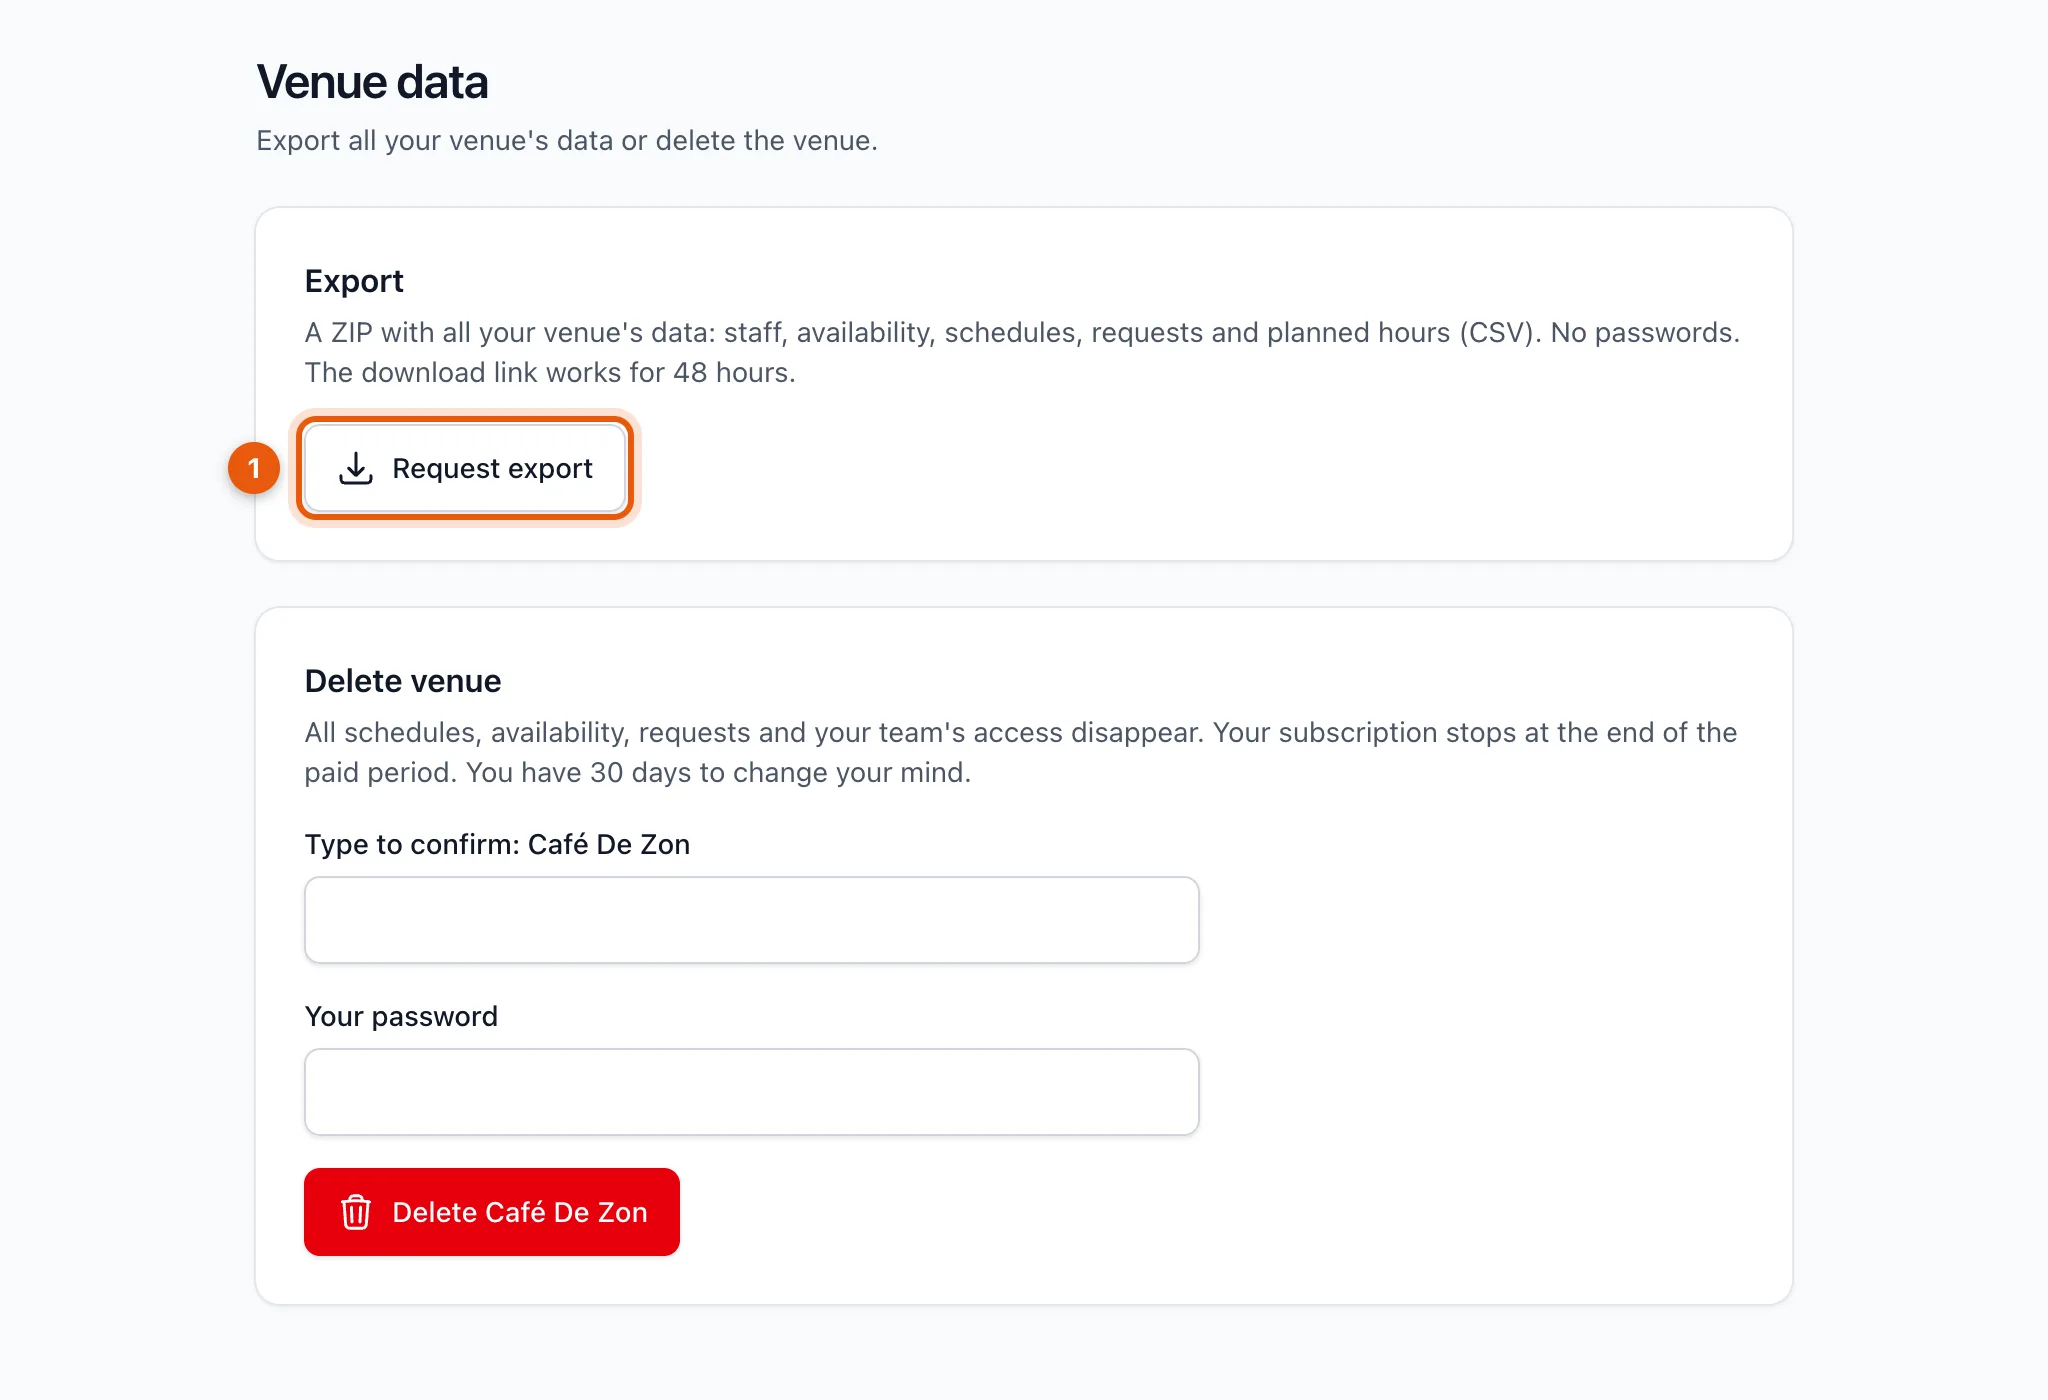This screenshot has width=2048, height=1400.
Task: Click the 'download link works for 48 hours' text
Action: point(578,373)
